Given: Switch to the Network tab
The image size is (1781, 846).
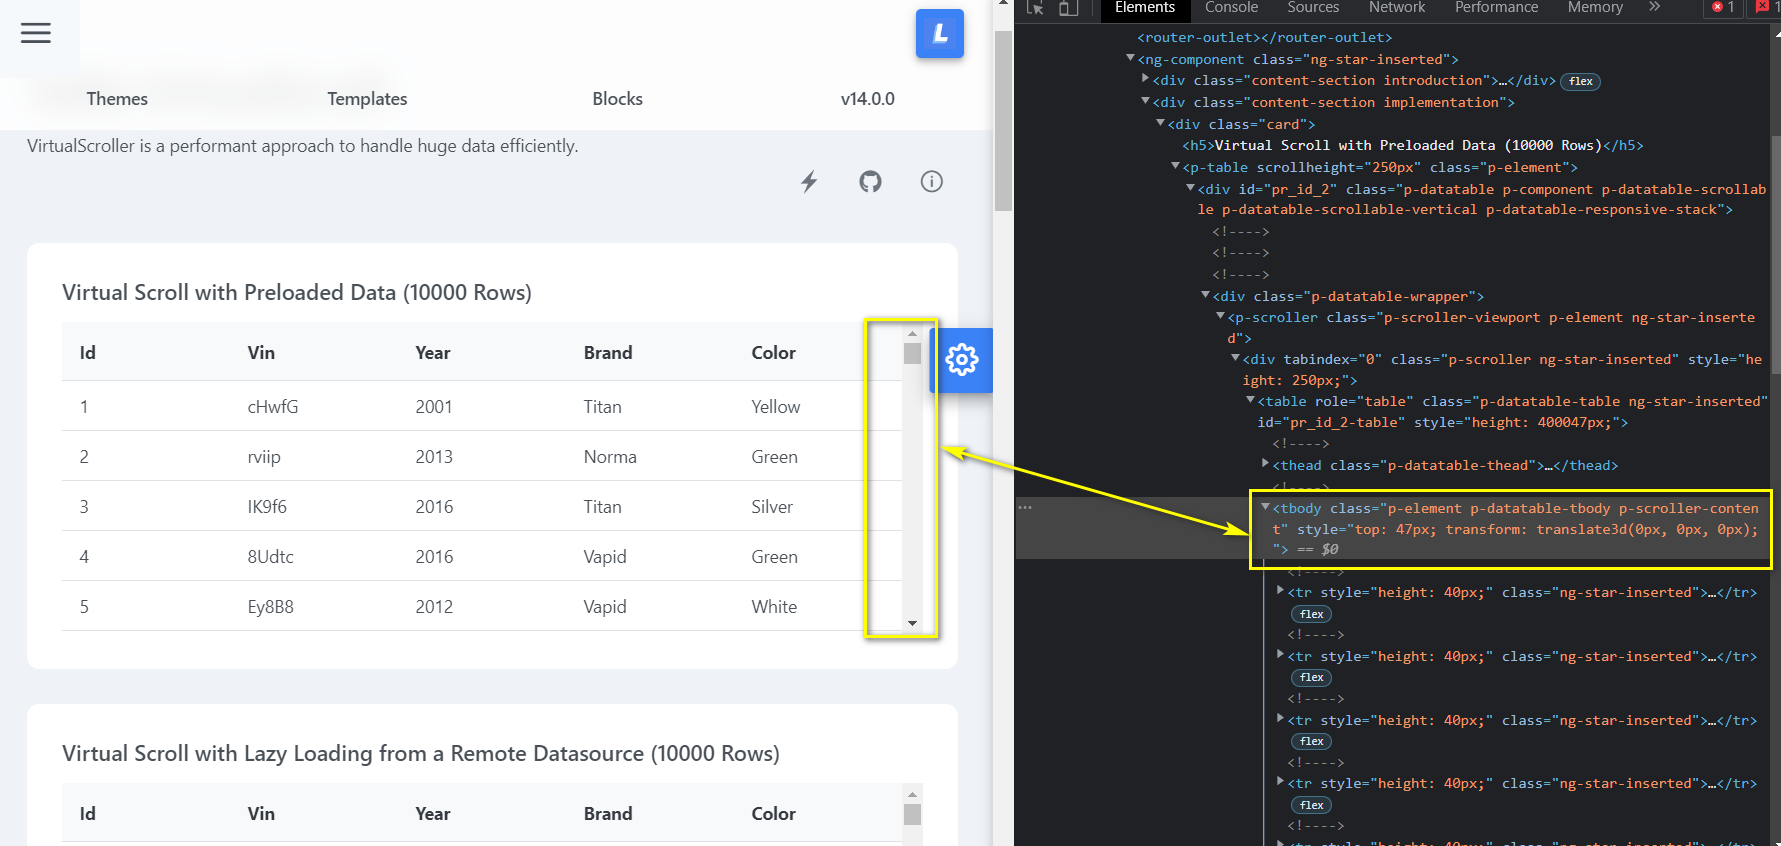Looking at the screenshot, I should point(1397,8).
